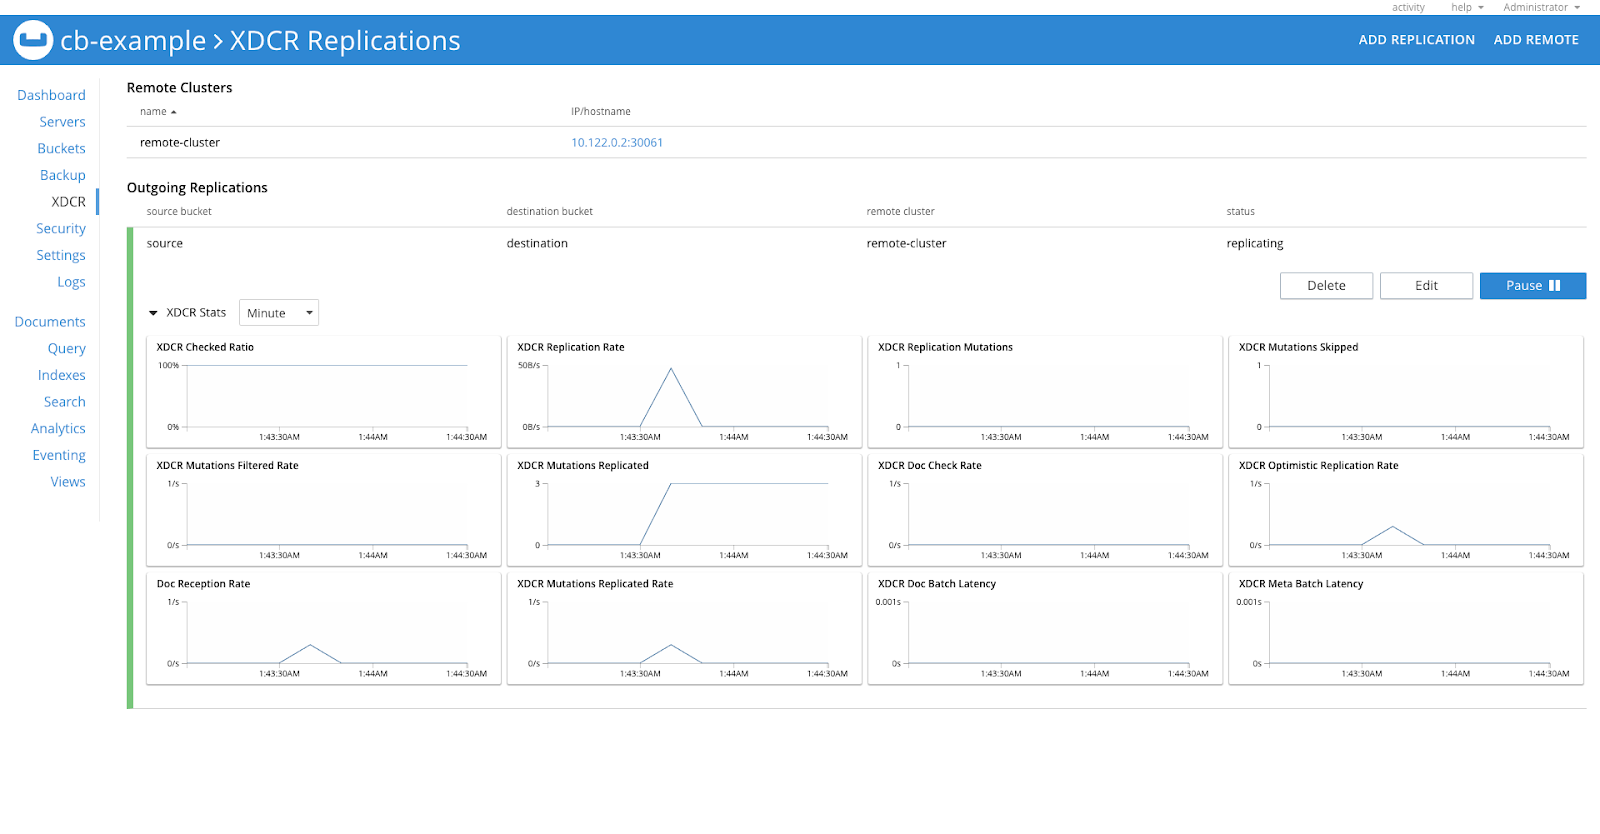Image resolution: width=1600 pixels, height=834 pixels.
Task: Open the remote cluster IP link
Action: click(x=616, y=143)
